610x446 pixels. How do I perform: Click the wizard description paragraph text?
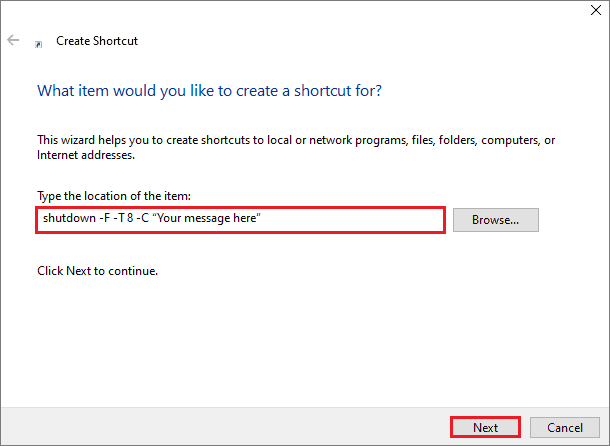[x=296, y=147]
